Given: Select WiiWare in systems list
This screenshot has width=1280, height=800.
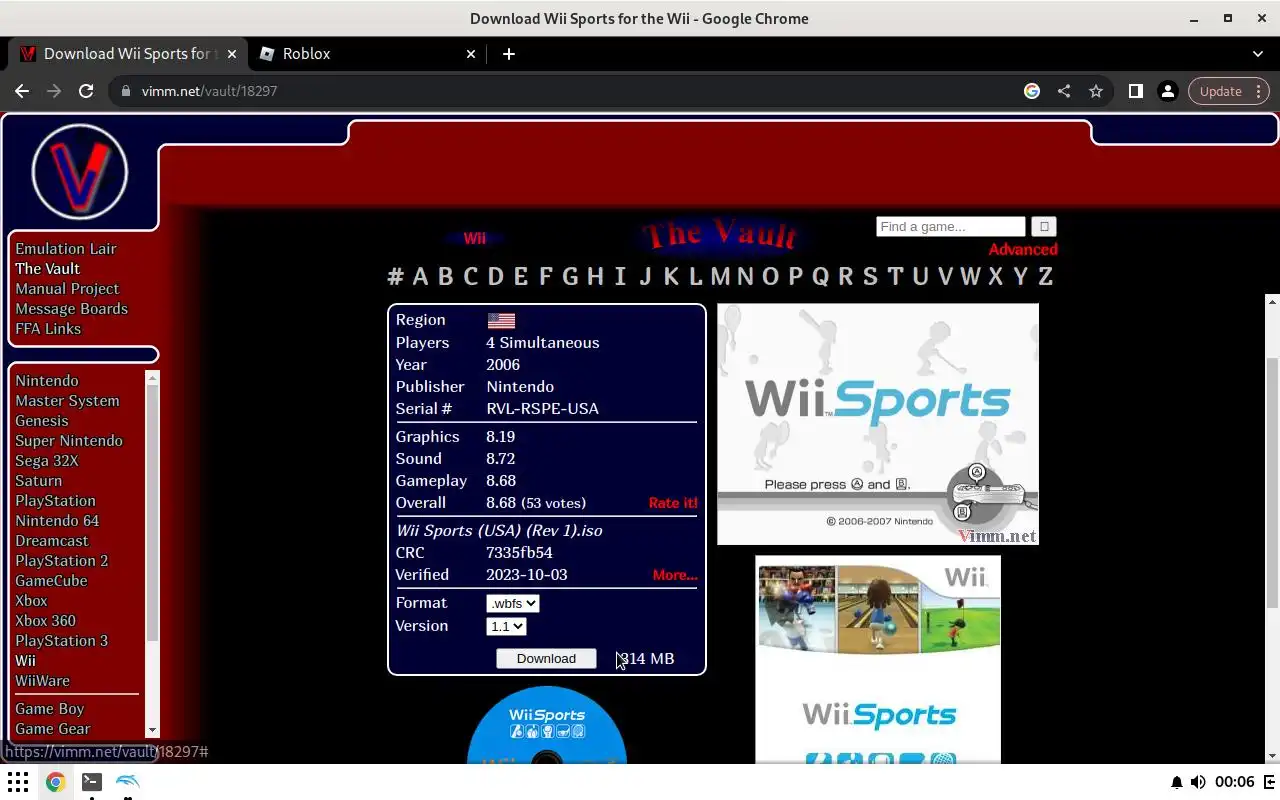Looking at the screenshot, I should pyautogui.click(x=42, y=681).
